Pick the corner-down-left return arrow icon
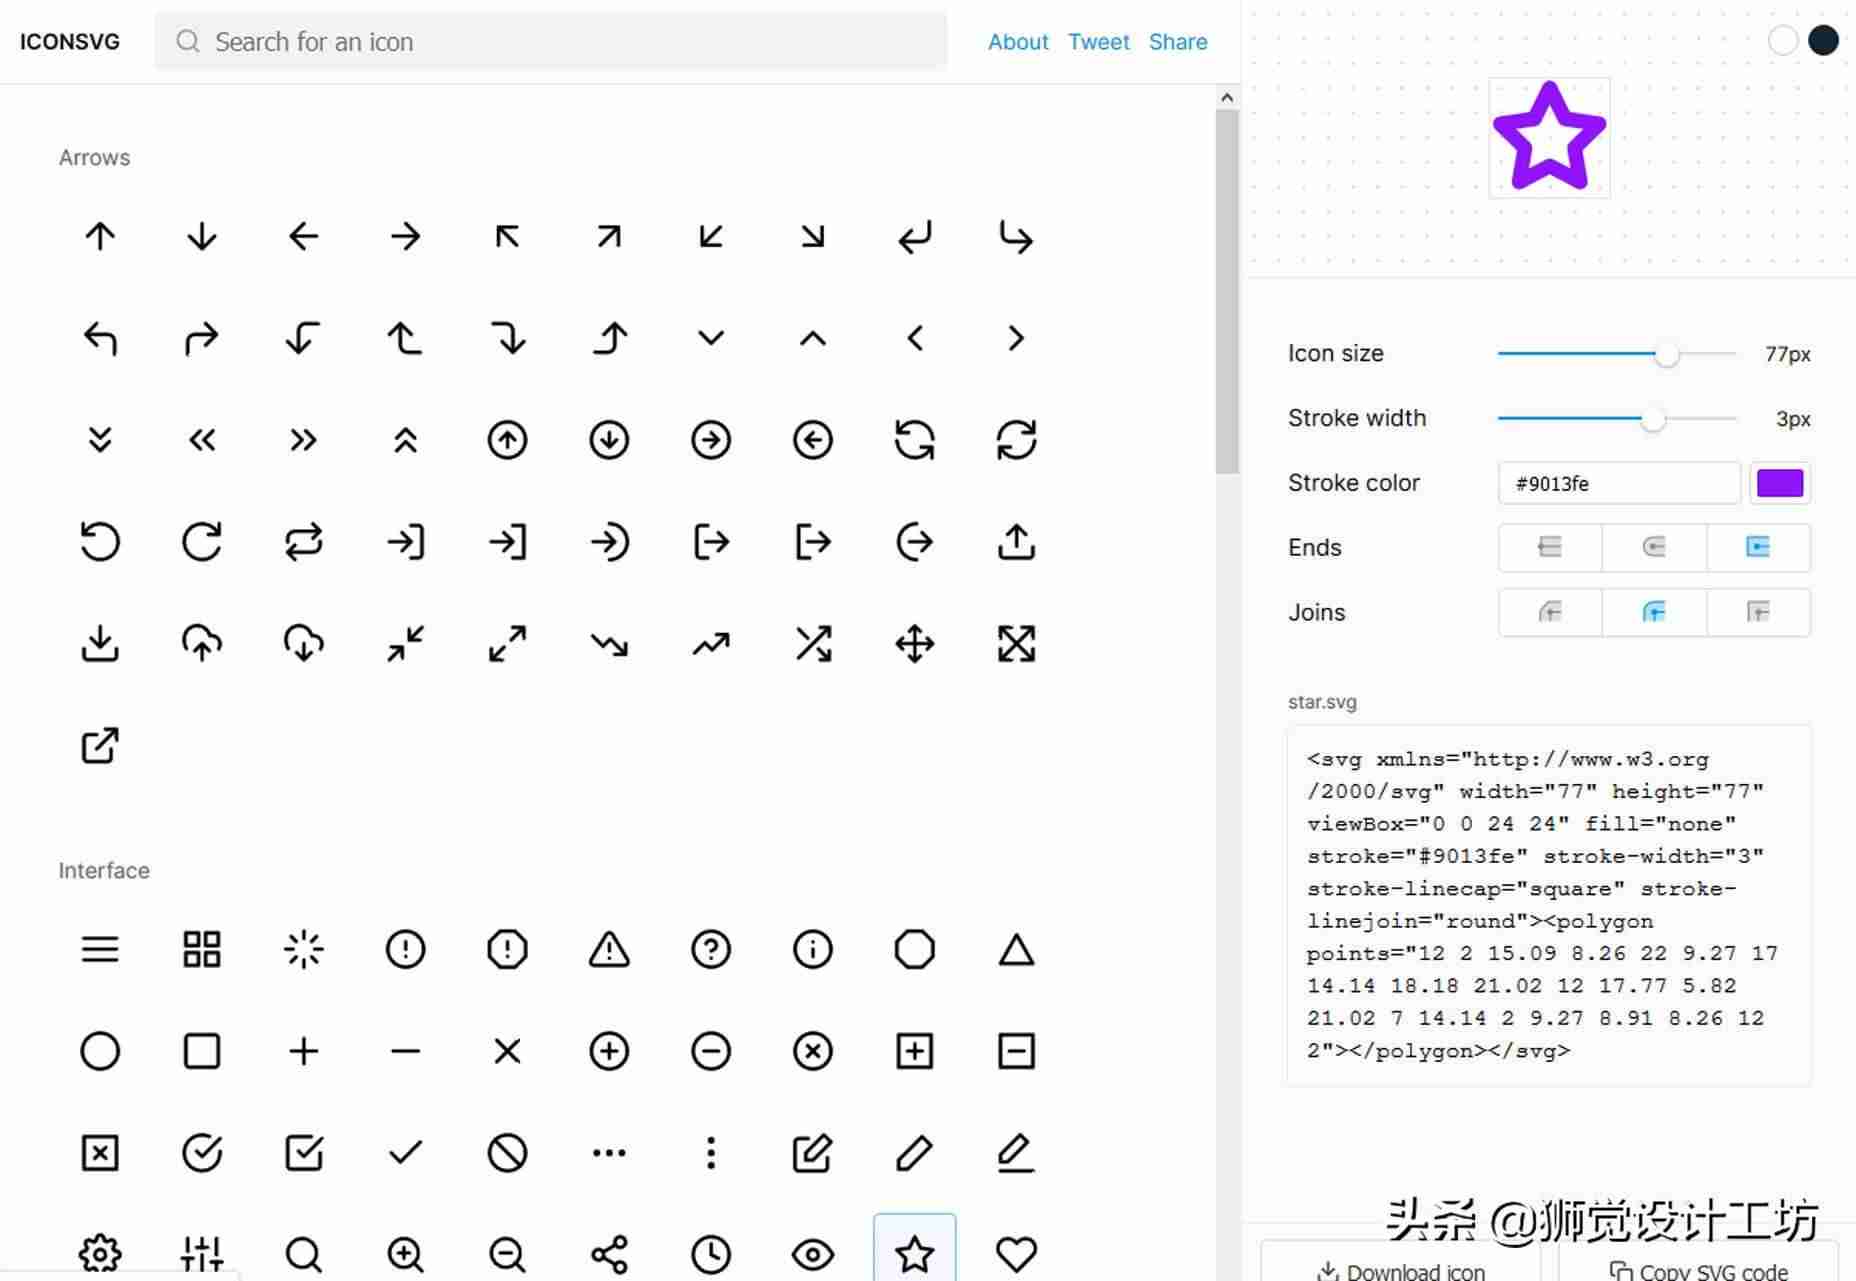 click(915, 237)
